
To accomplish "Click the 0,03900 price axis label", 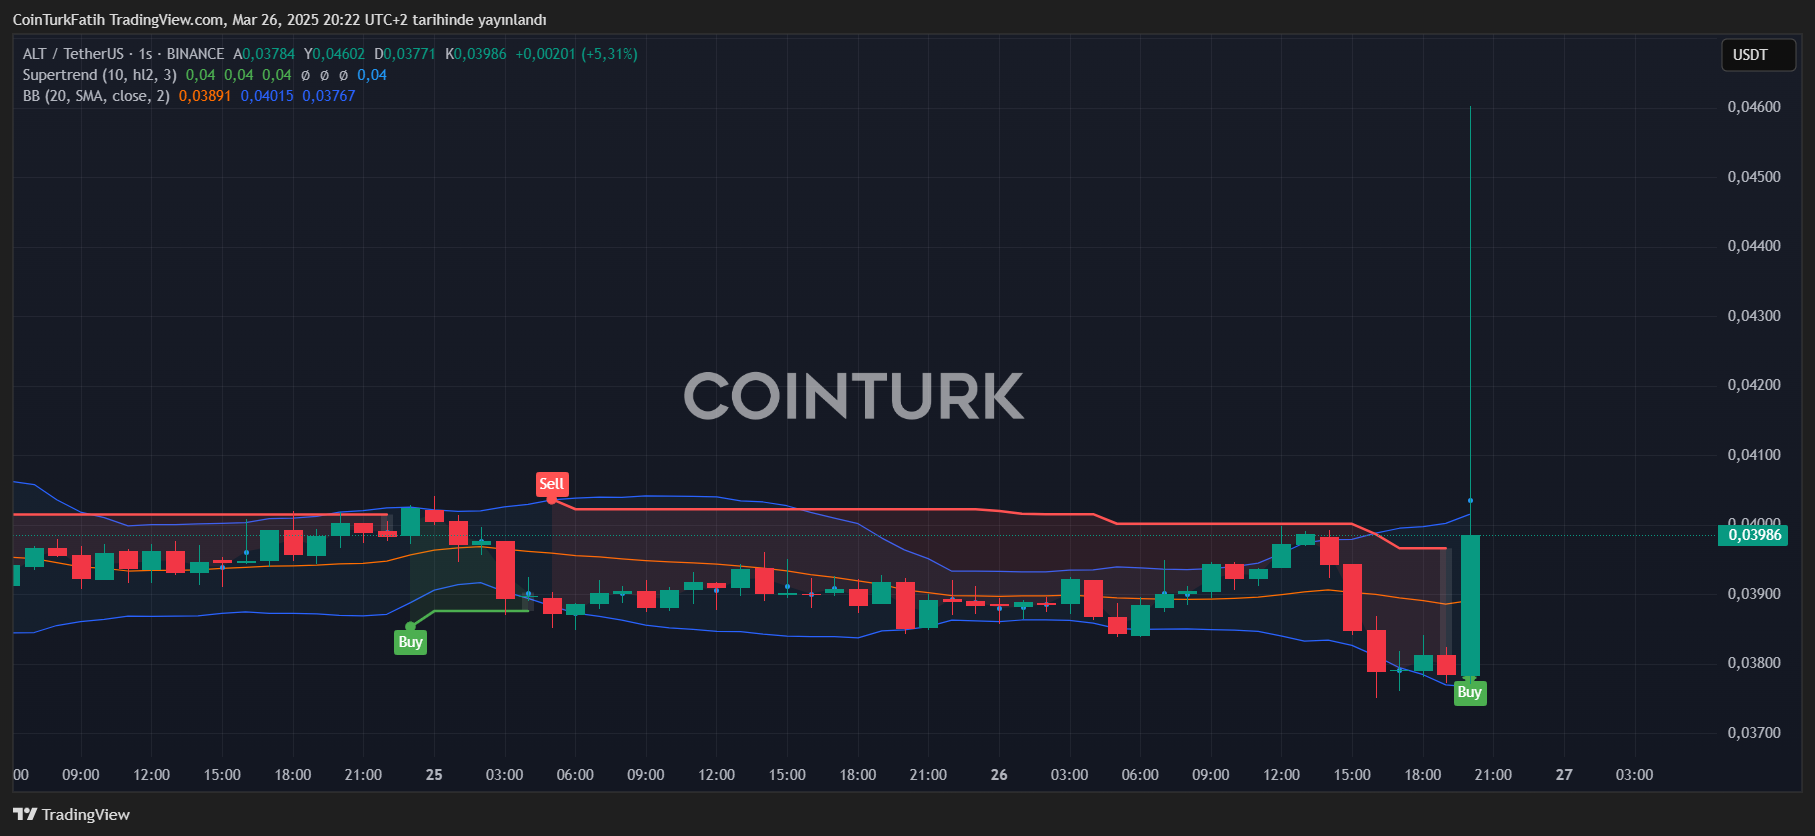I will point(1754,594).
